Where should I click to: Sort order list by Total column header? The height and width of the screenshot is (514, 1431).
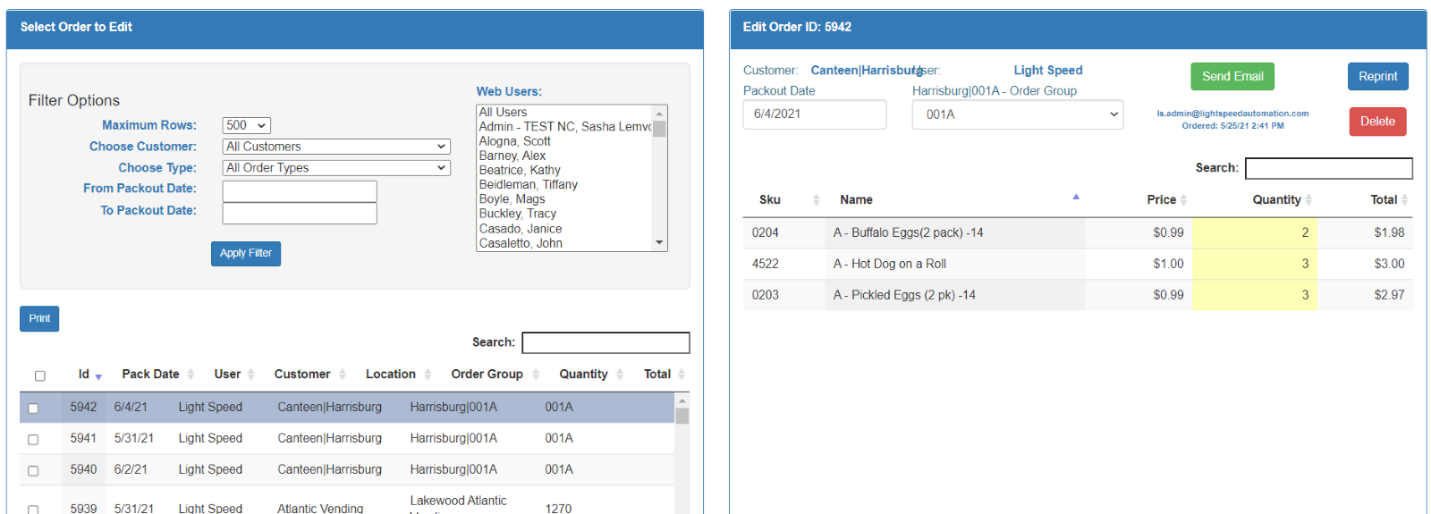665,374
